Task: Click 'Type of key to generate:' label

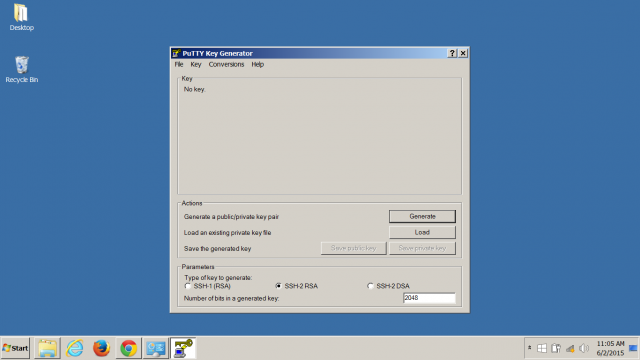Action: coord(218,278)
